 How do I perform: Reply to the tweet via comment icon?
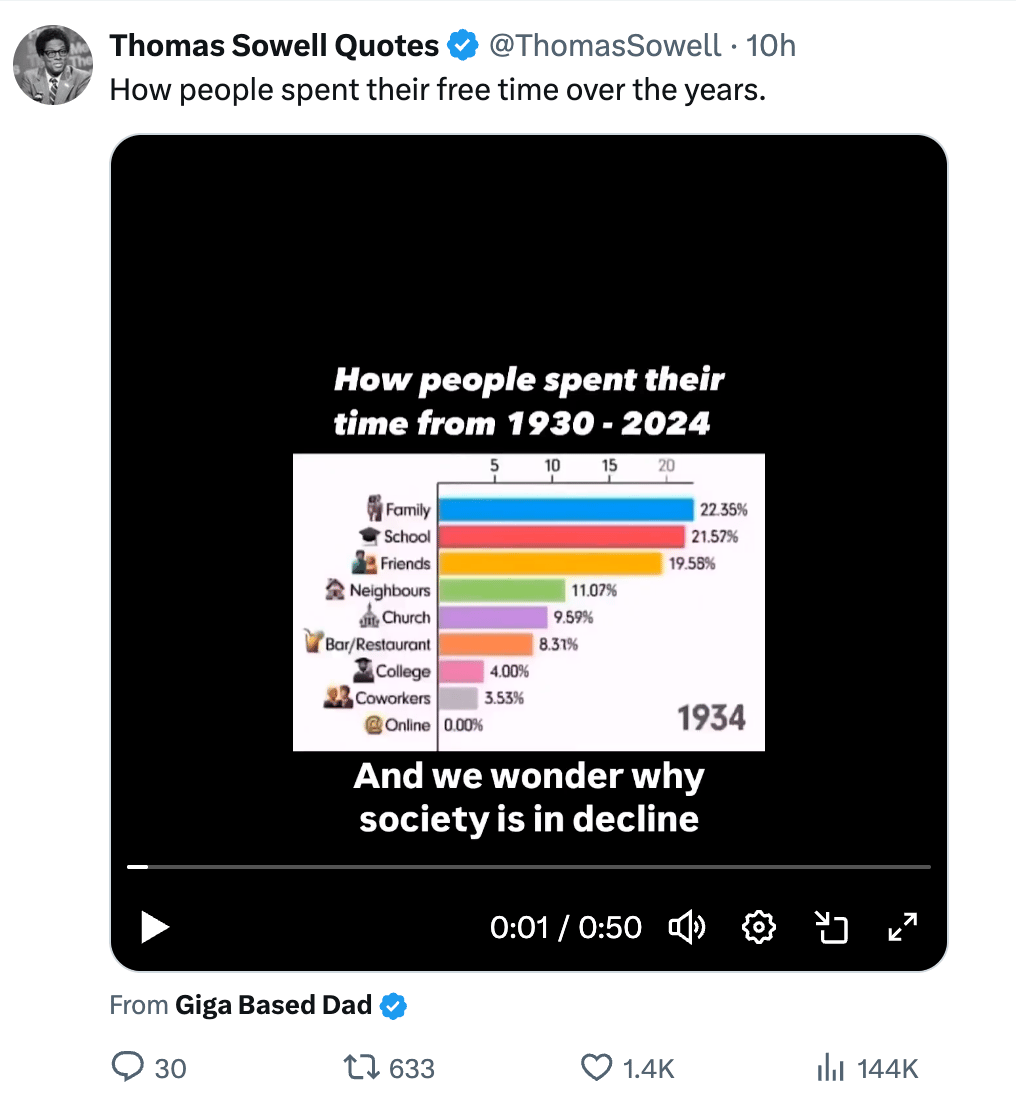point(128,1068)
